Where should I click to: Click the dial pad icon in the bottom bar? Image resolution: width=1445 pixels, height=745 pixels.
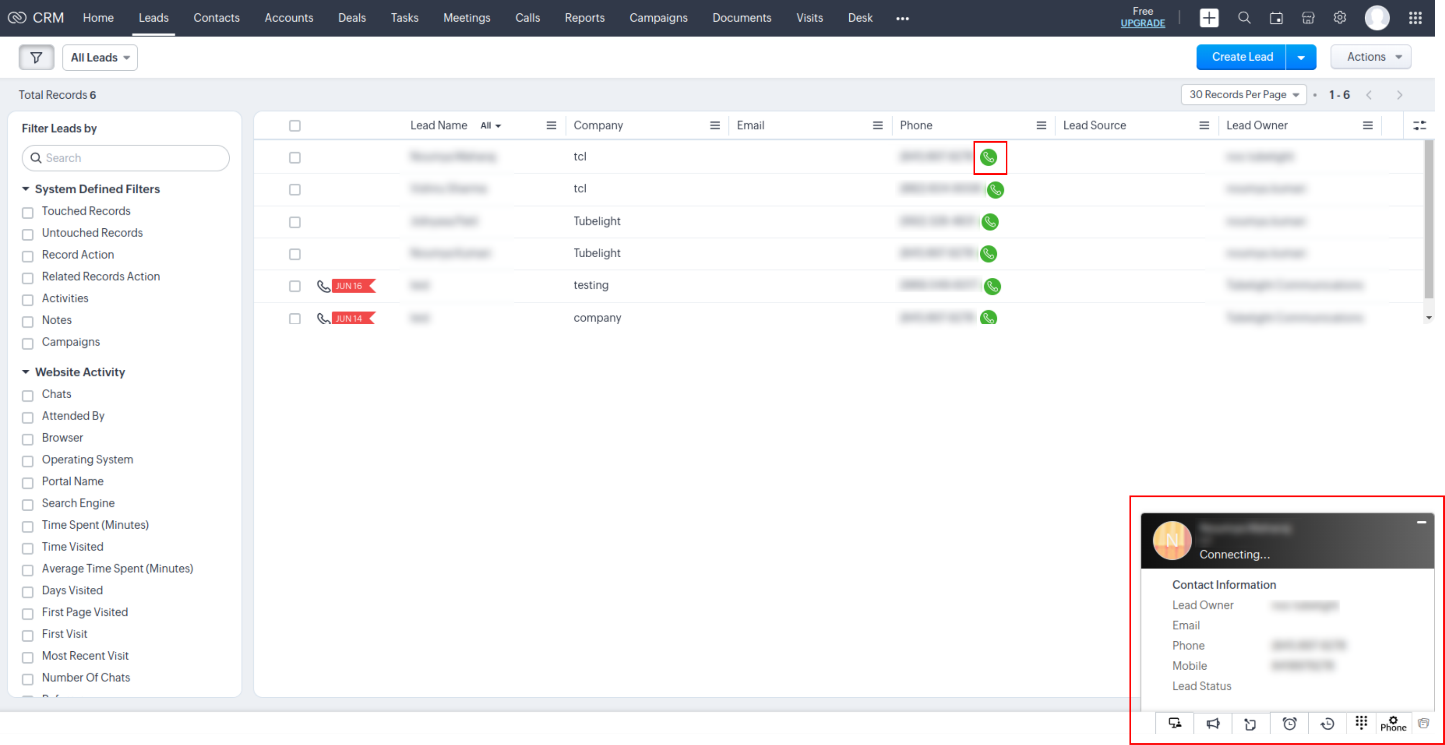(x=1361, y=723)
